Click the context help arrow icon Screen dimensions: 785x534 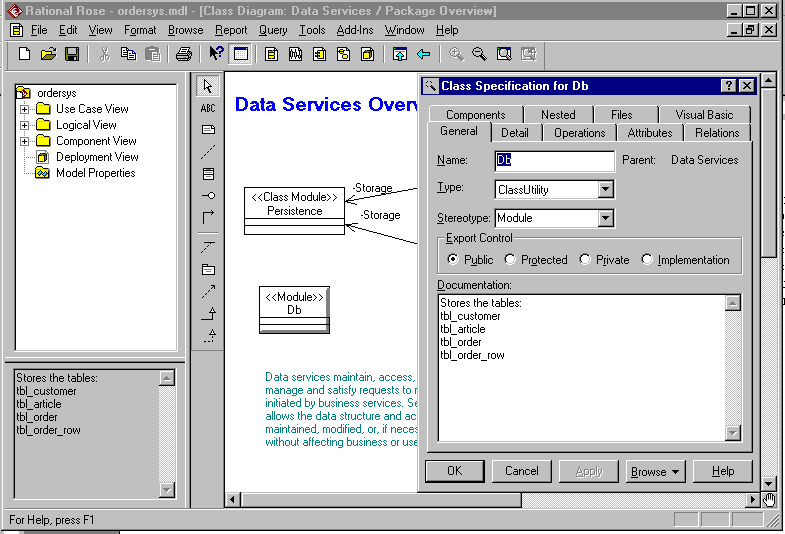pos(216,54)
